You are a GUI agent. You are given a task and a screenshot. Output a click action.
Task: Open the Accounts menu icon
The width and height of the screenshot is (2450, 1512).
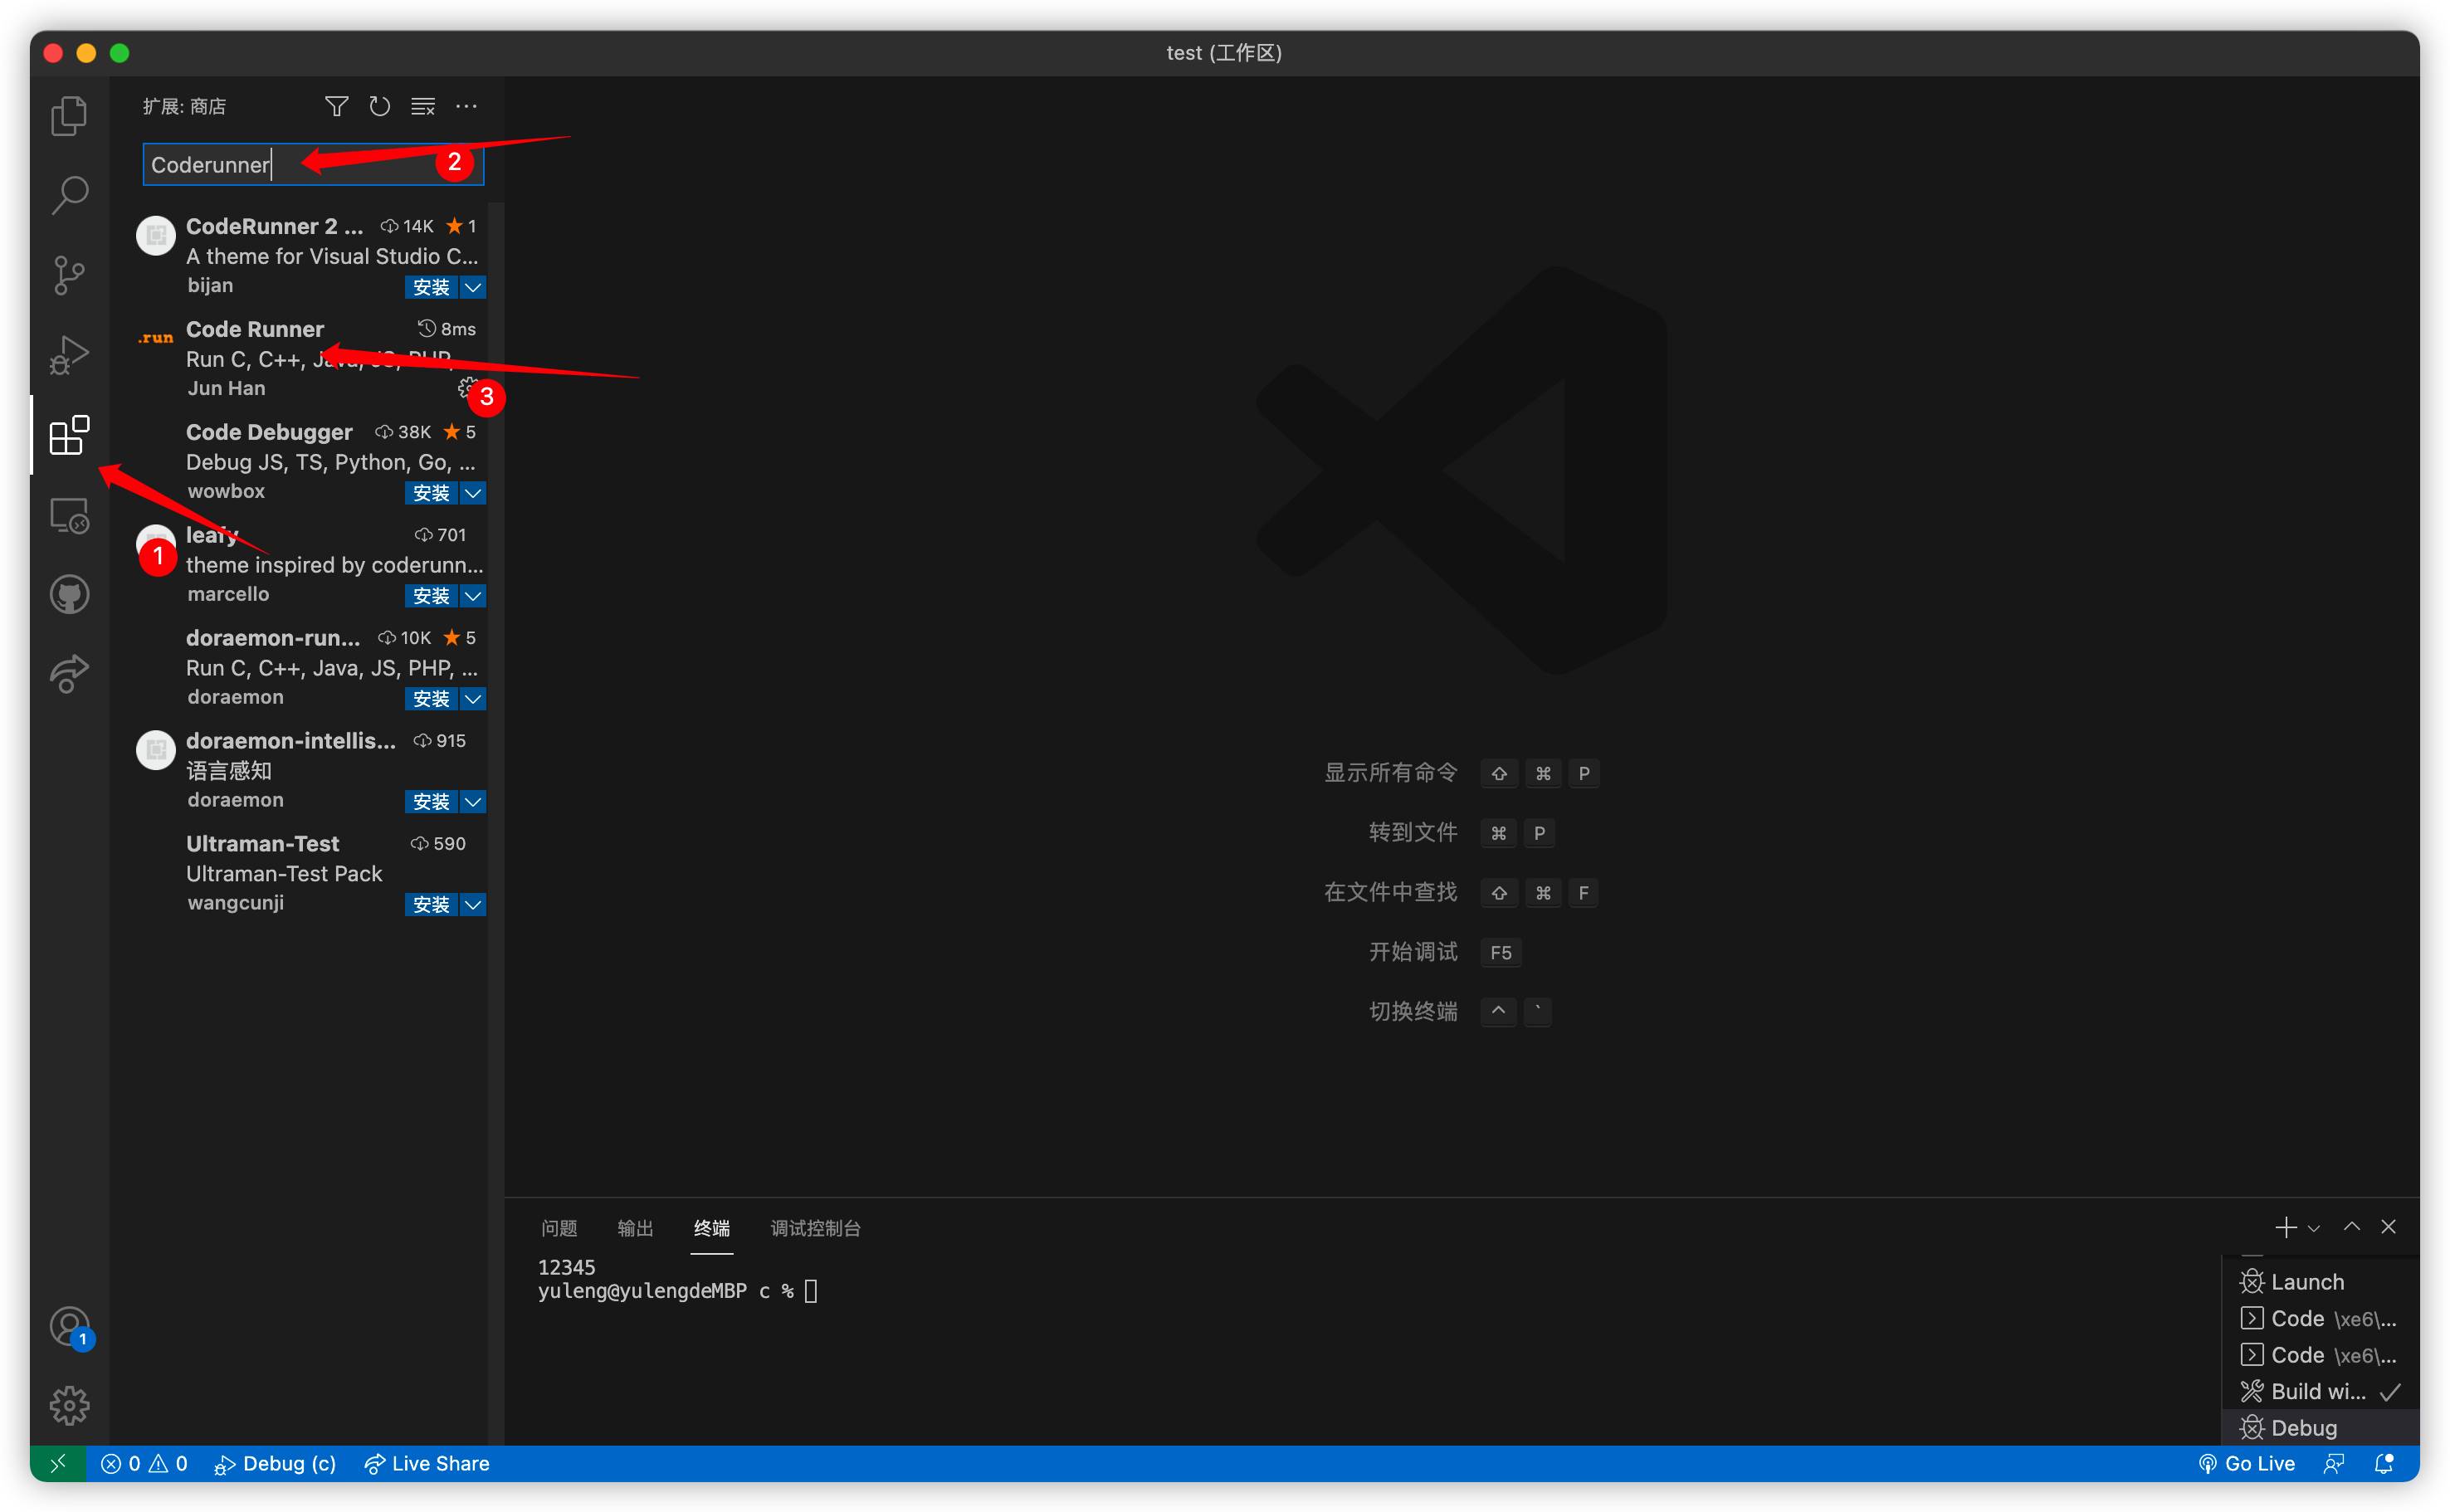[69, 1328]
